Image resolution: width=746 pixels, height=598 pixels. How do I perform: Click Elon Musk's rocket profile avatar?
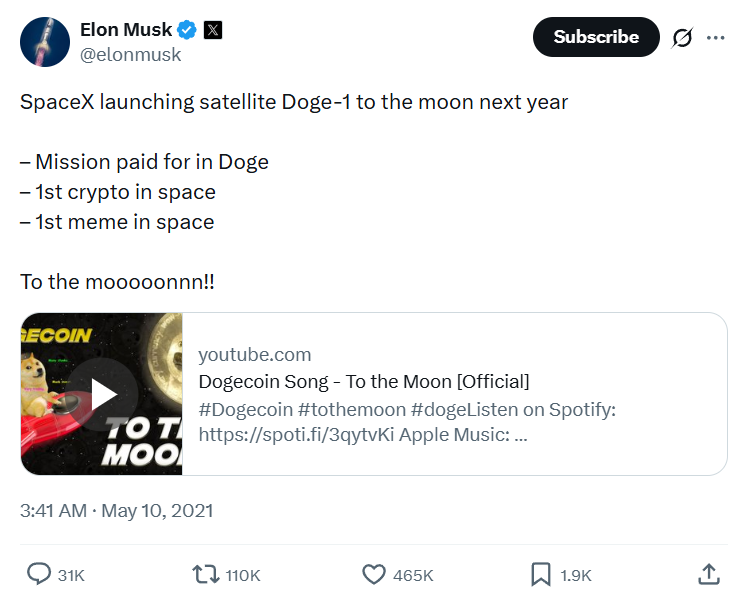point(43,42)
